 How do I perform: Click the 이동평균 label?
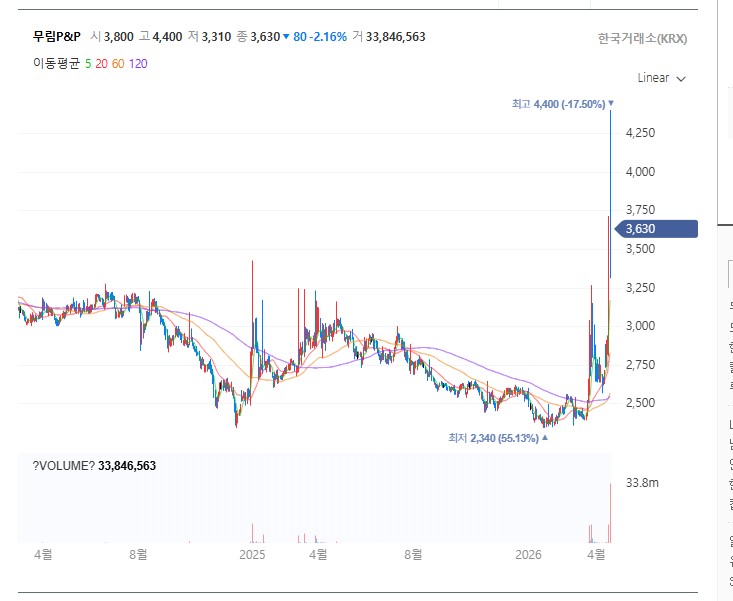(x=57, y=64)
